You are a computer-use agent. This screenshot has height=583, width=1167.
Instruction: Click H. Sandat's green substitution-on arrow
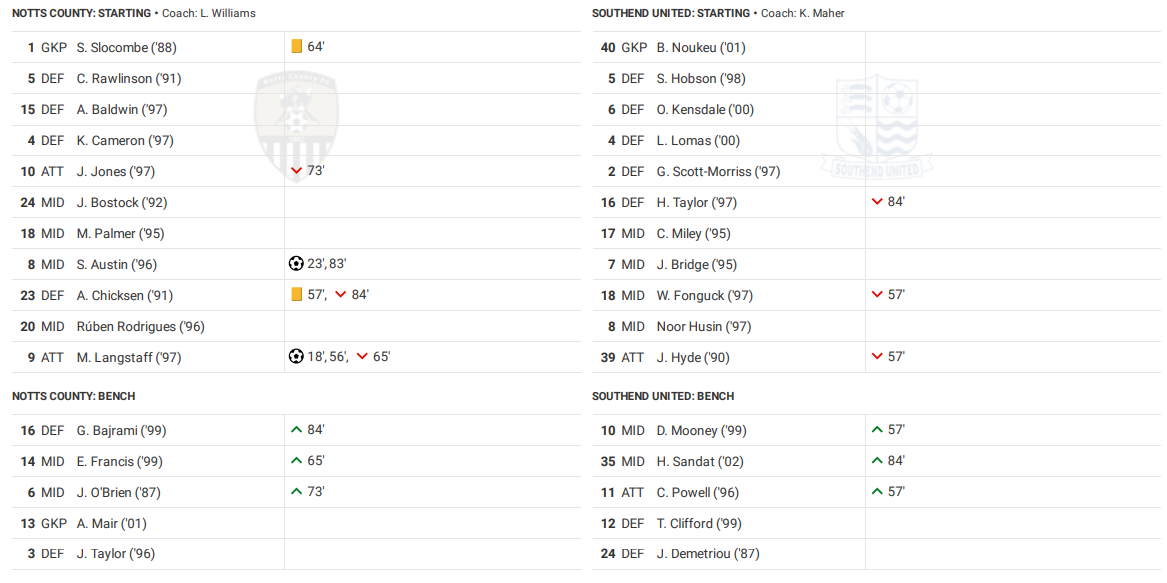[877, 461]
